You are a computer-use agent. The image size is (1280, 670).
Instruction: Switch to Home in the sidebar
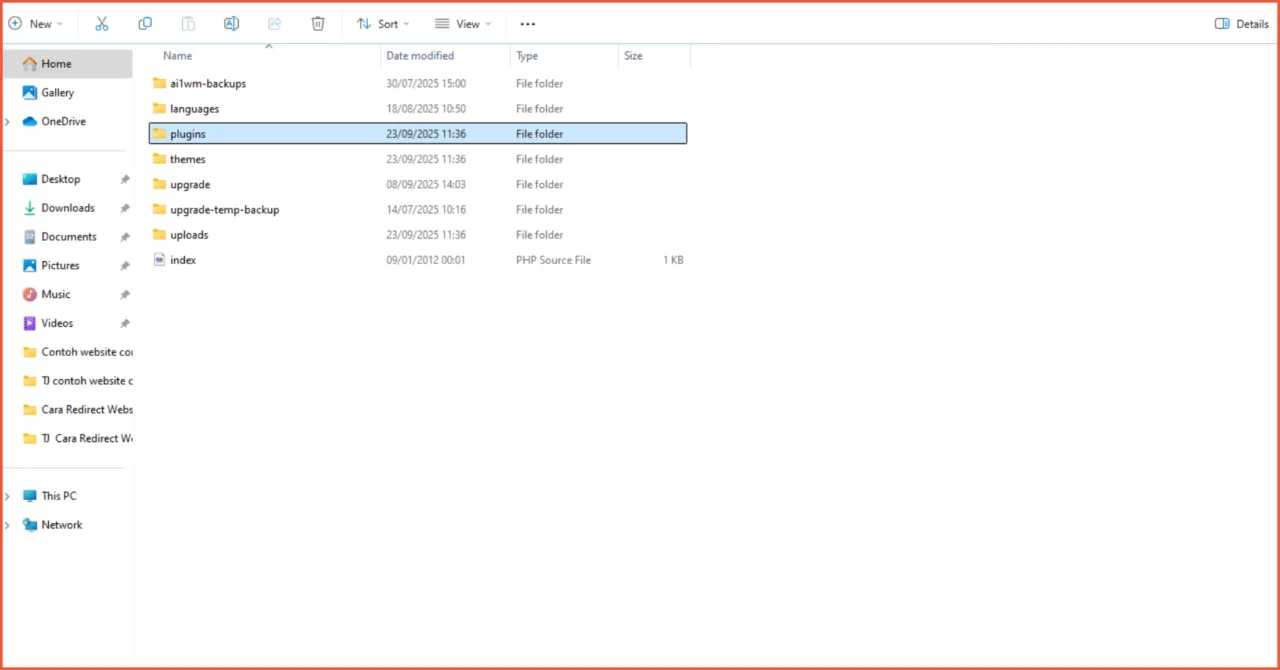pyautogui.click(x=55, y=63)
